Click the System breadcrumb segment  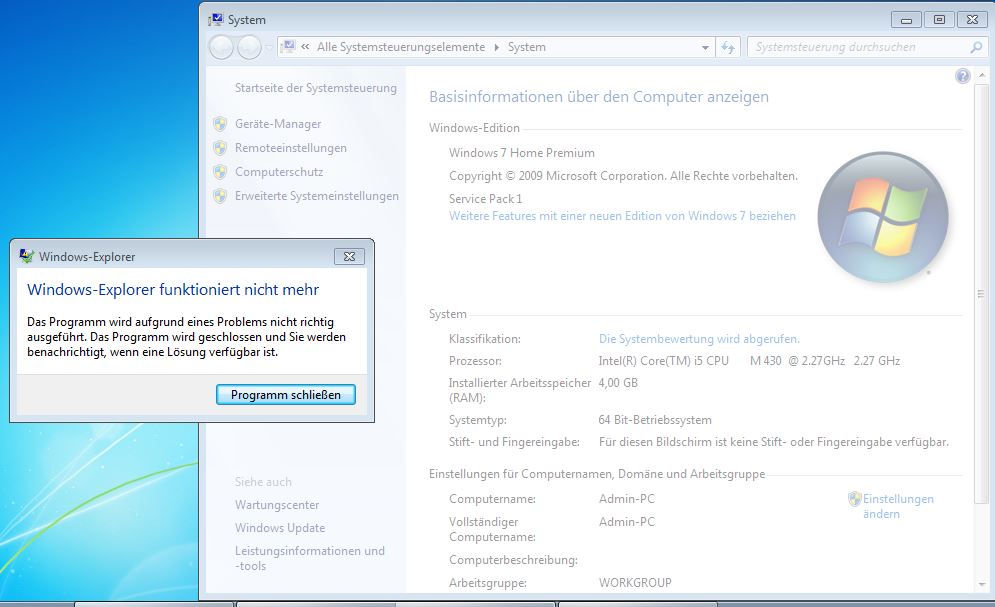(526, 47)
